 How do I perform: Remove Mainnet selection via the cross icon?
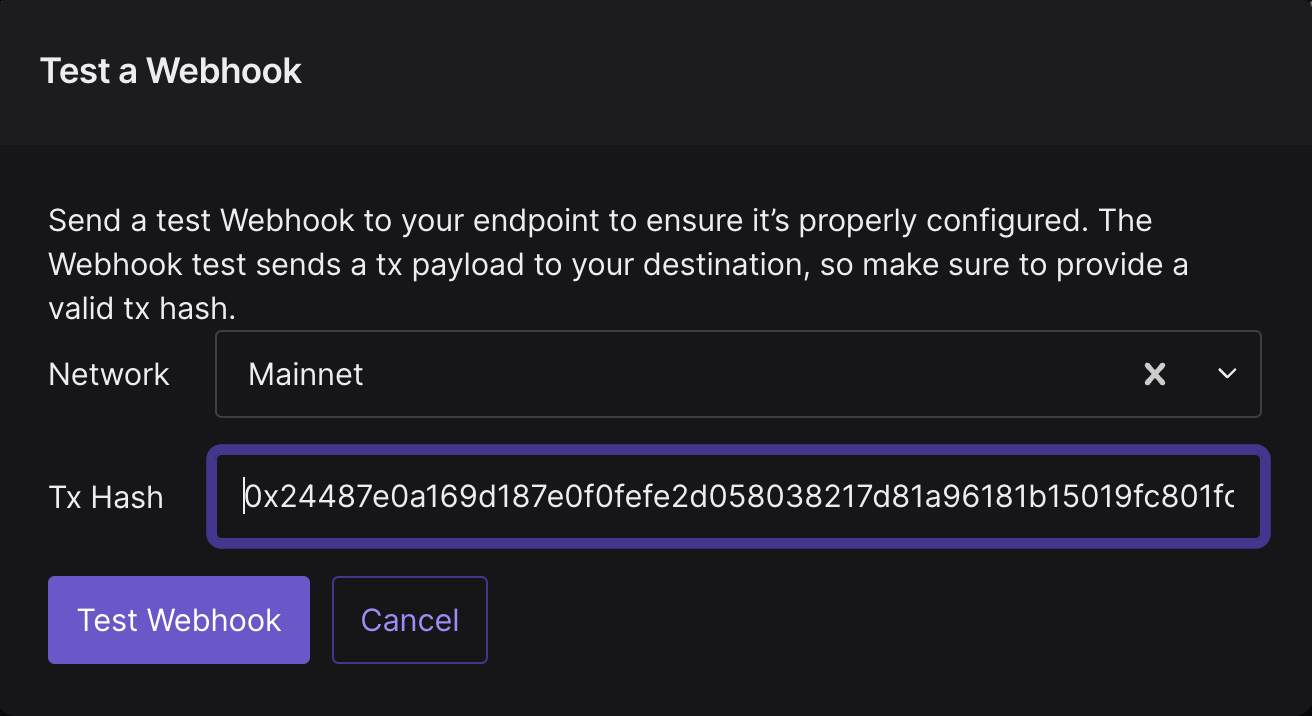(x=1155, y=374)
